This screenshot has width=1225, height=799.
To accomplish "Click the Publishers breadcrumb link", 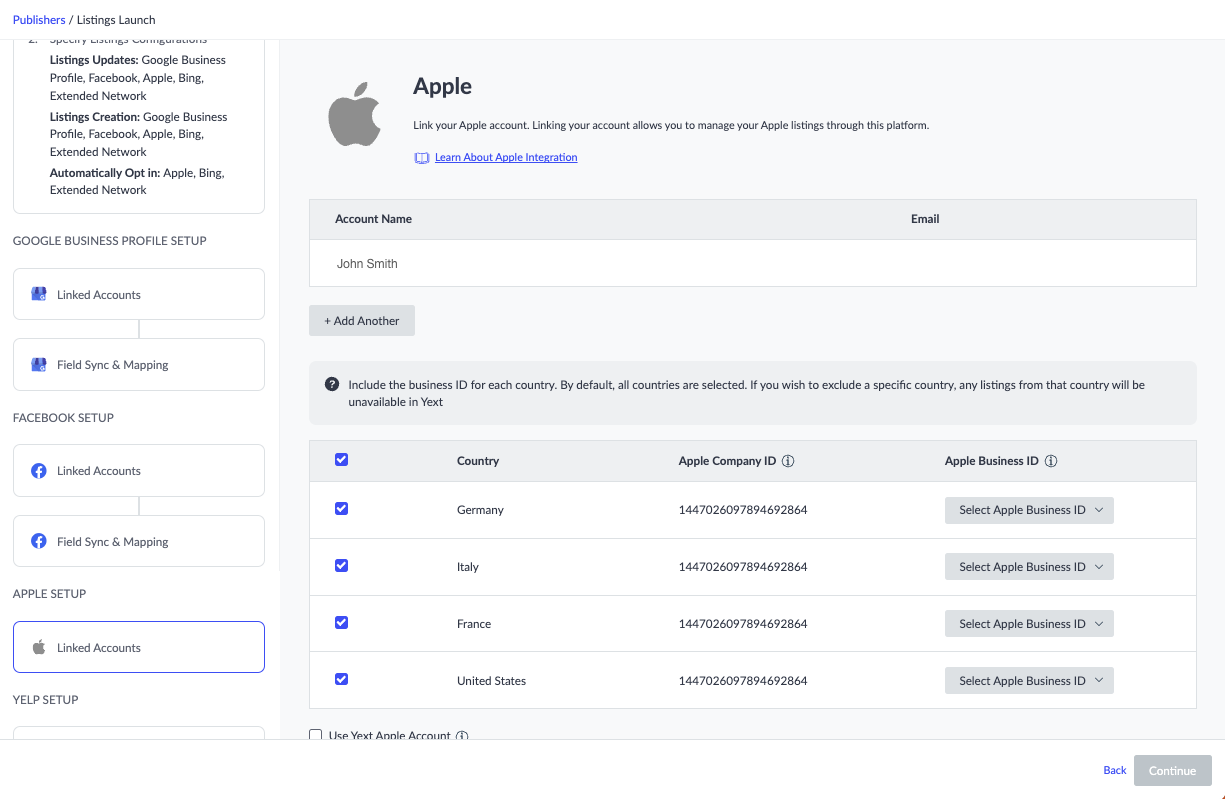I will click(39, 20).
